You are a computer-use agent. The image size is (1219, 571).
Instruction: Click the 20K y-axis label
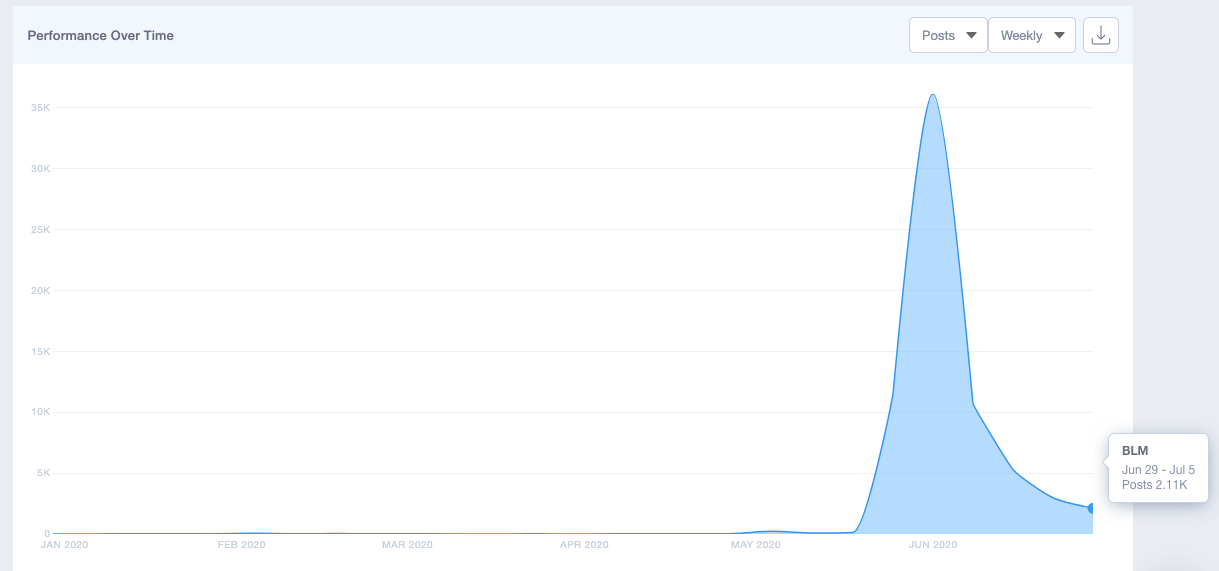click(x=39, y=290)
